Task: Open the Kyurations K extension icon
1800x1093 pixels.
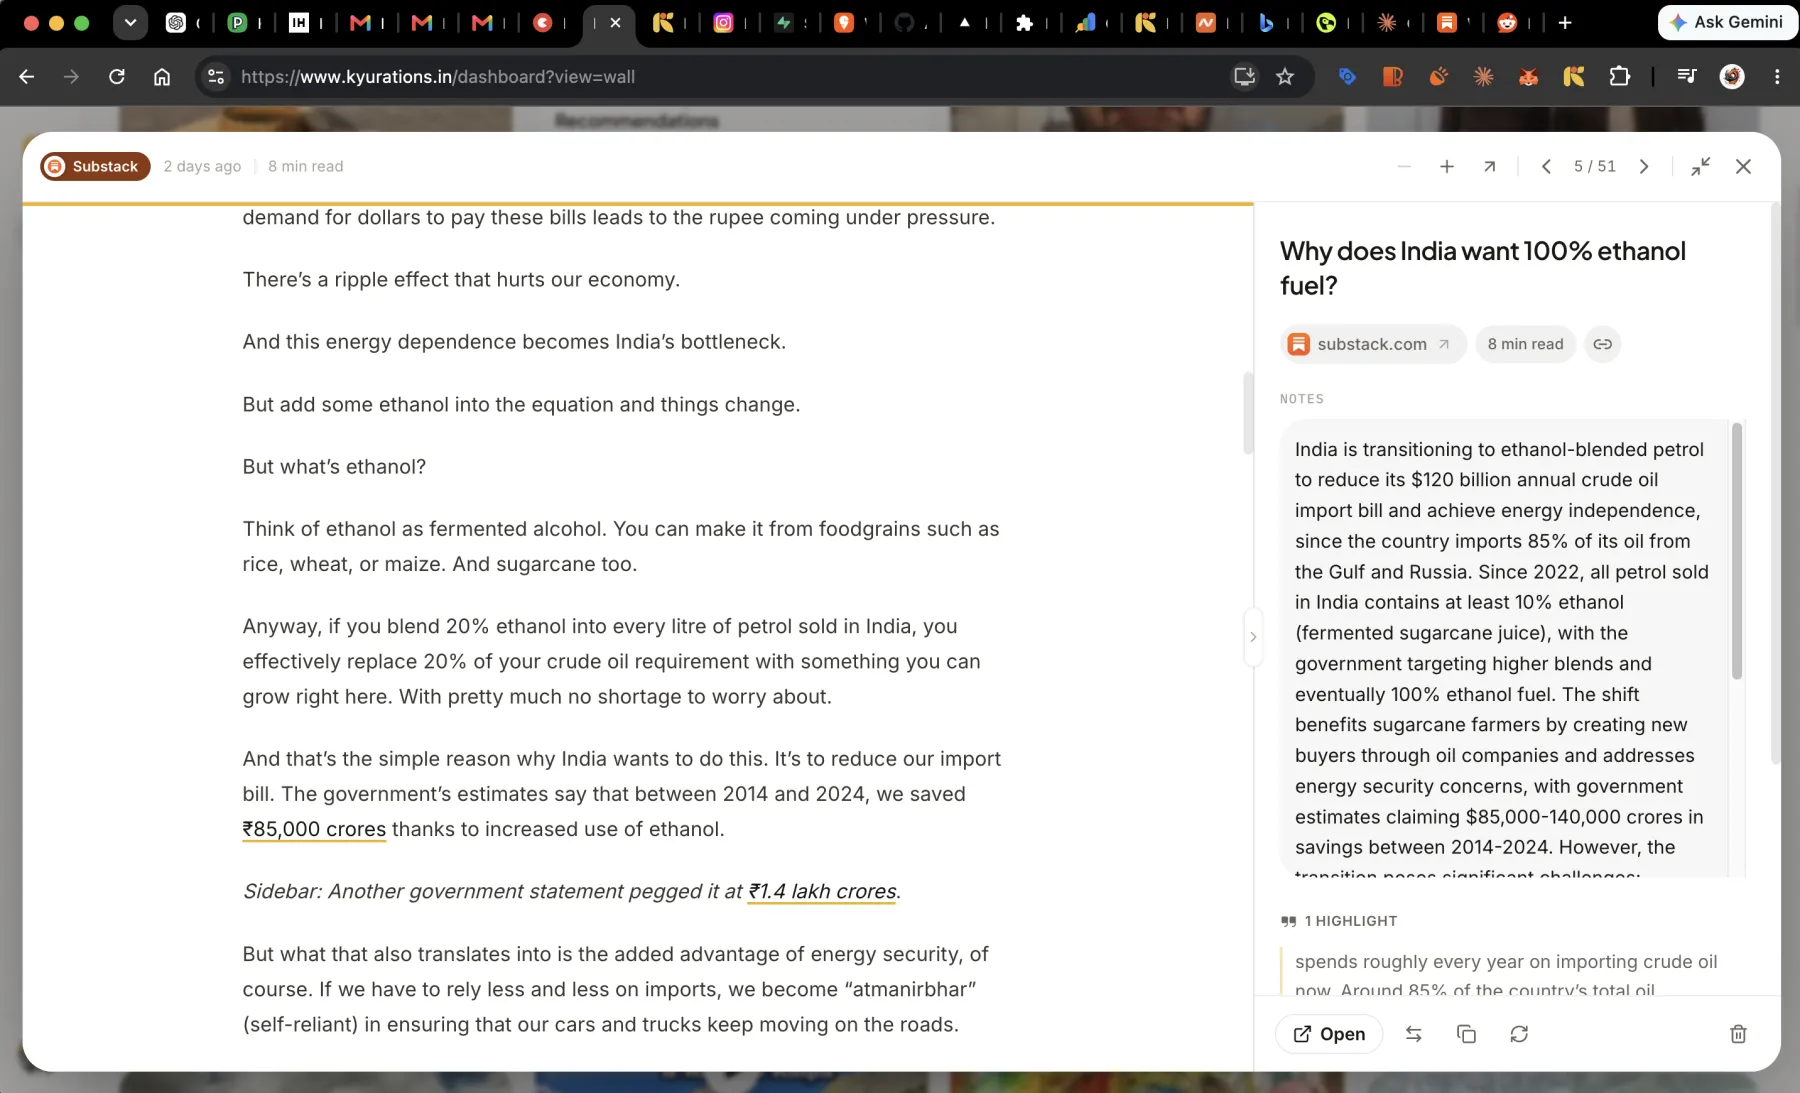Action: coord(1574,77)
